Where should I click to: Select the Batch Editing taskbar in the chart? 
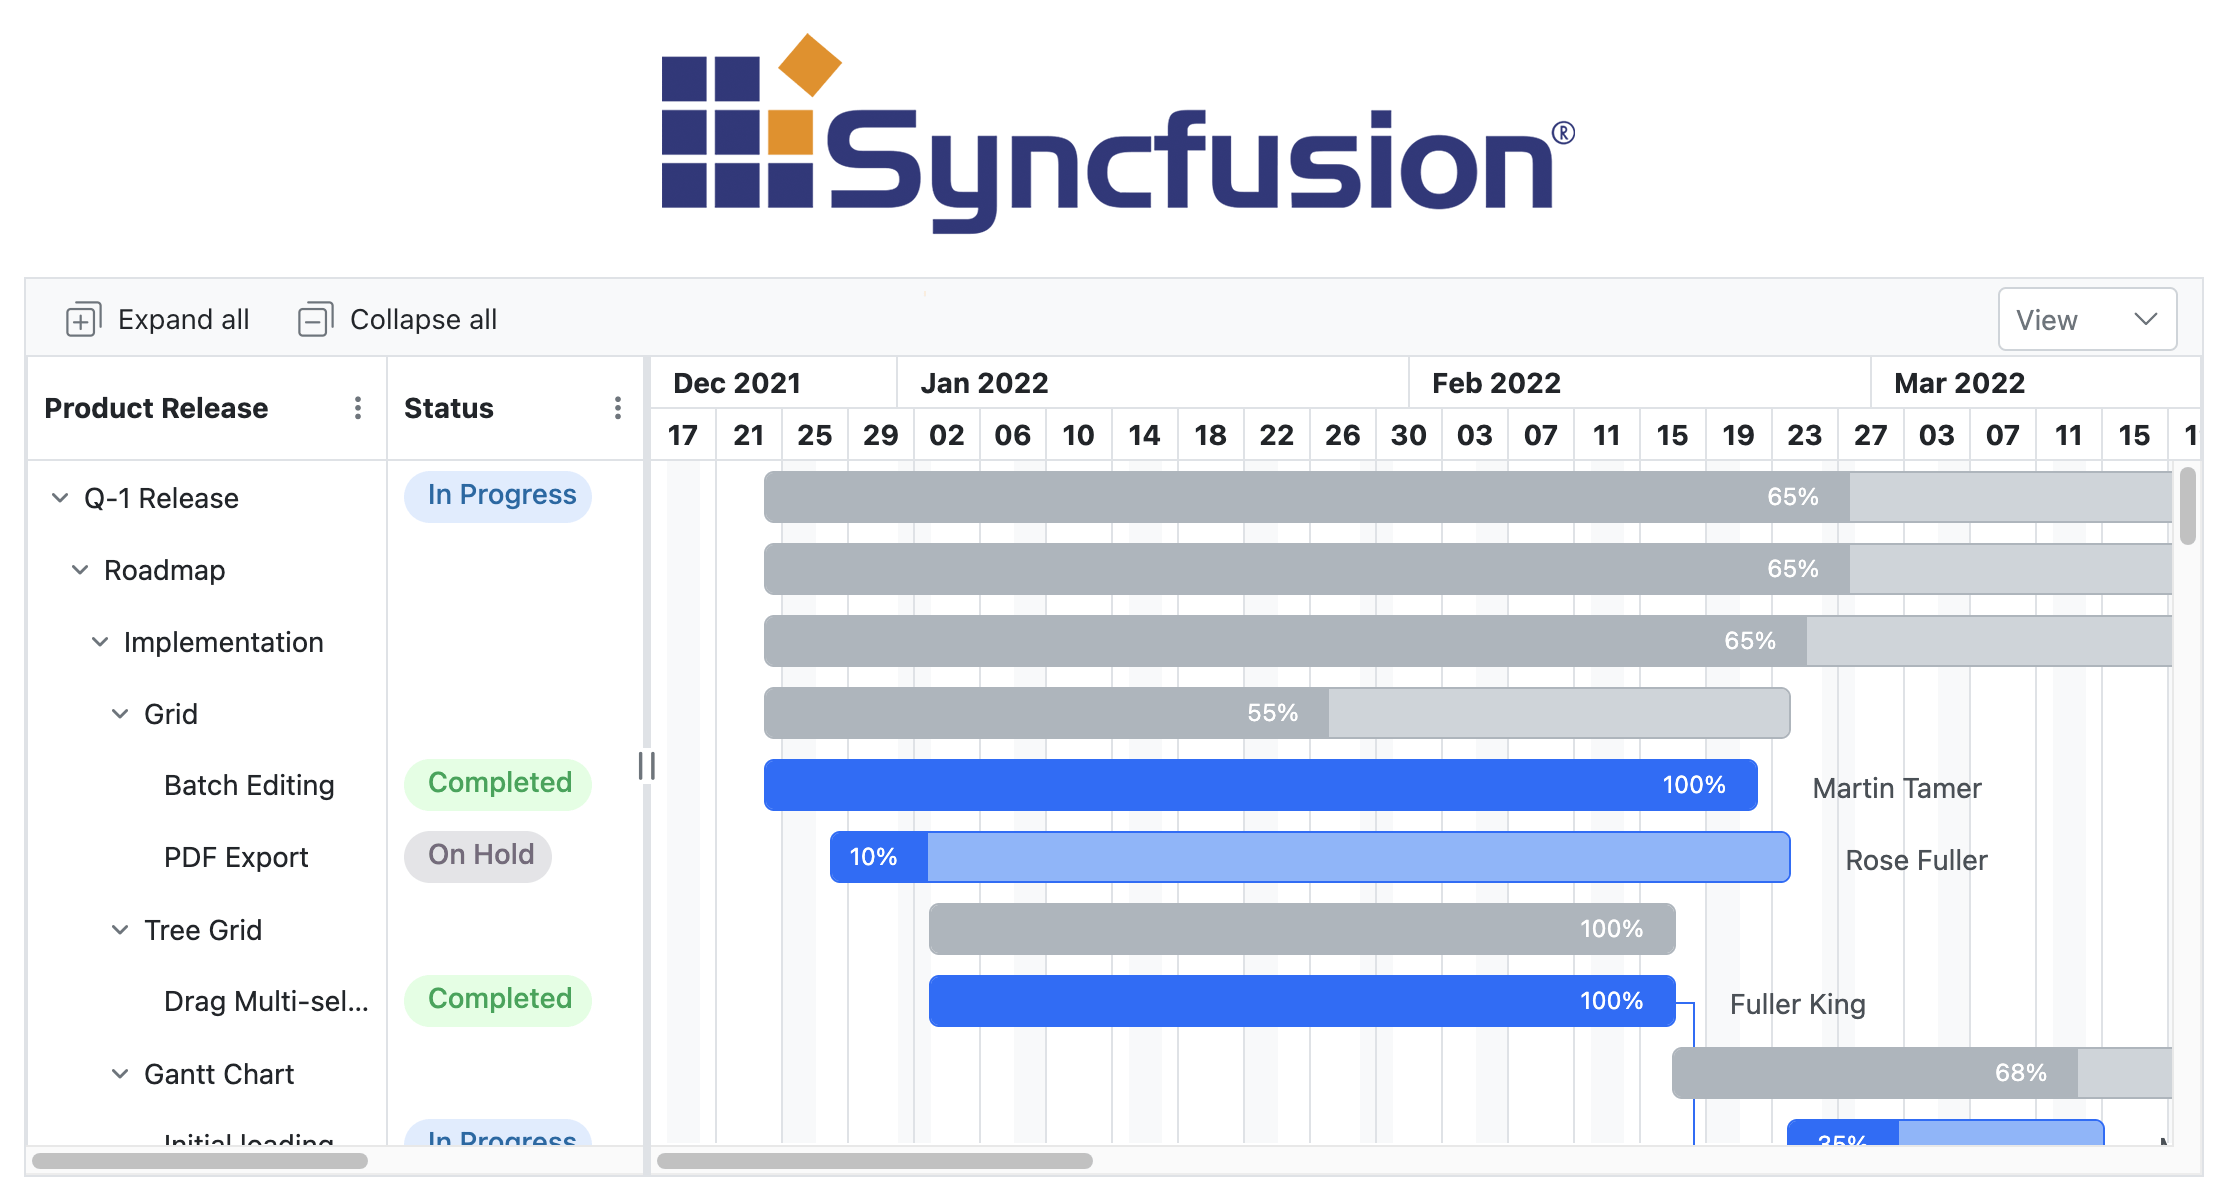click(1260, 785)
